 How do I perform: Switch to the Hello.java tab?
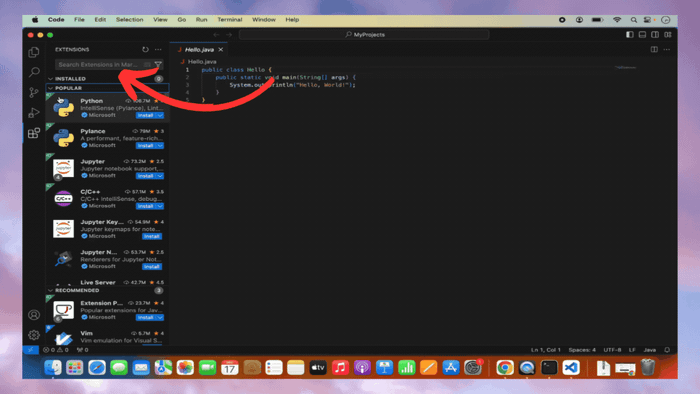pos(200,50)
